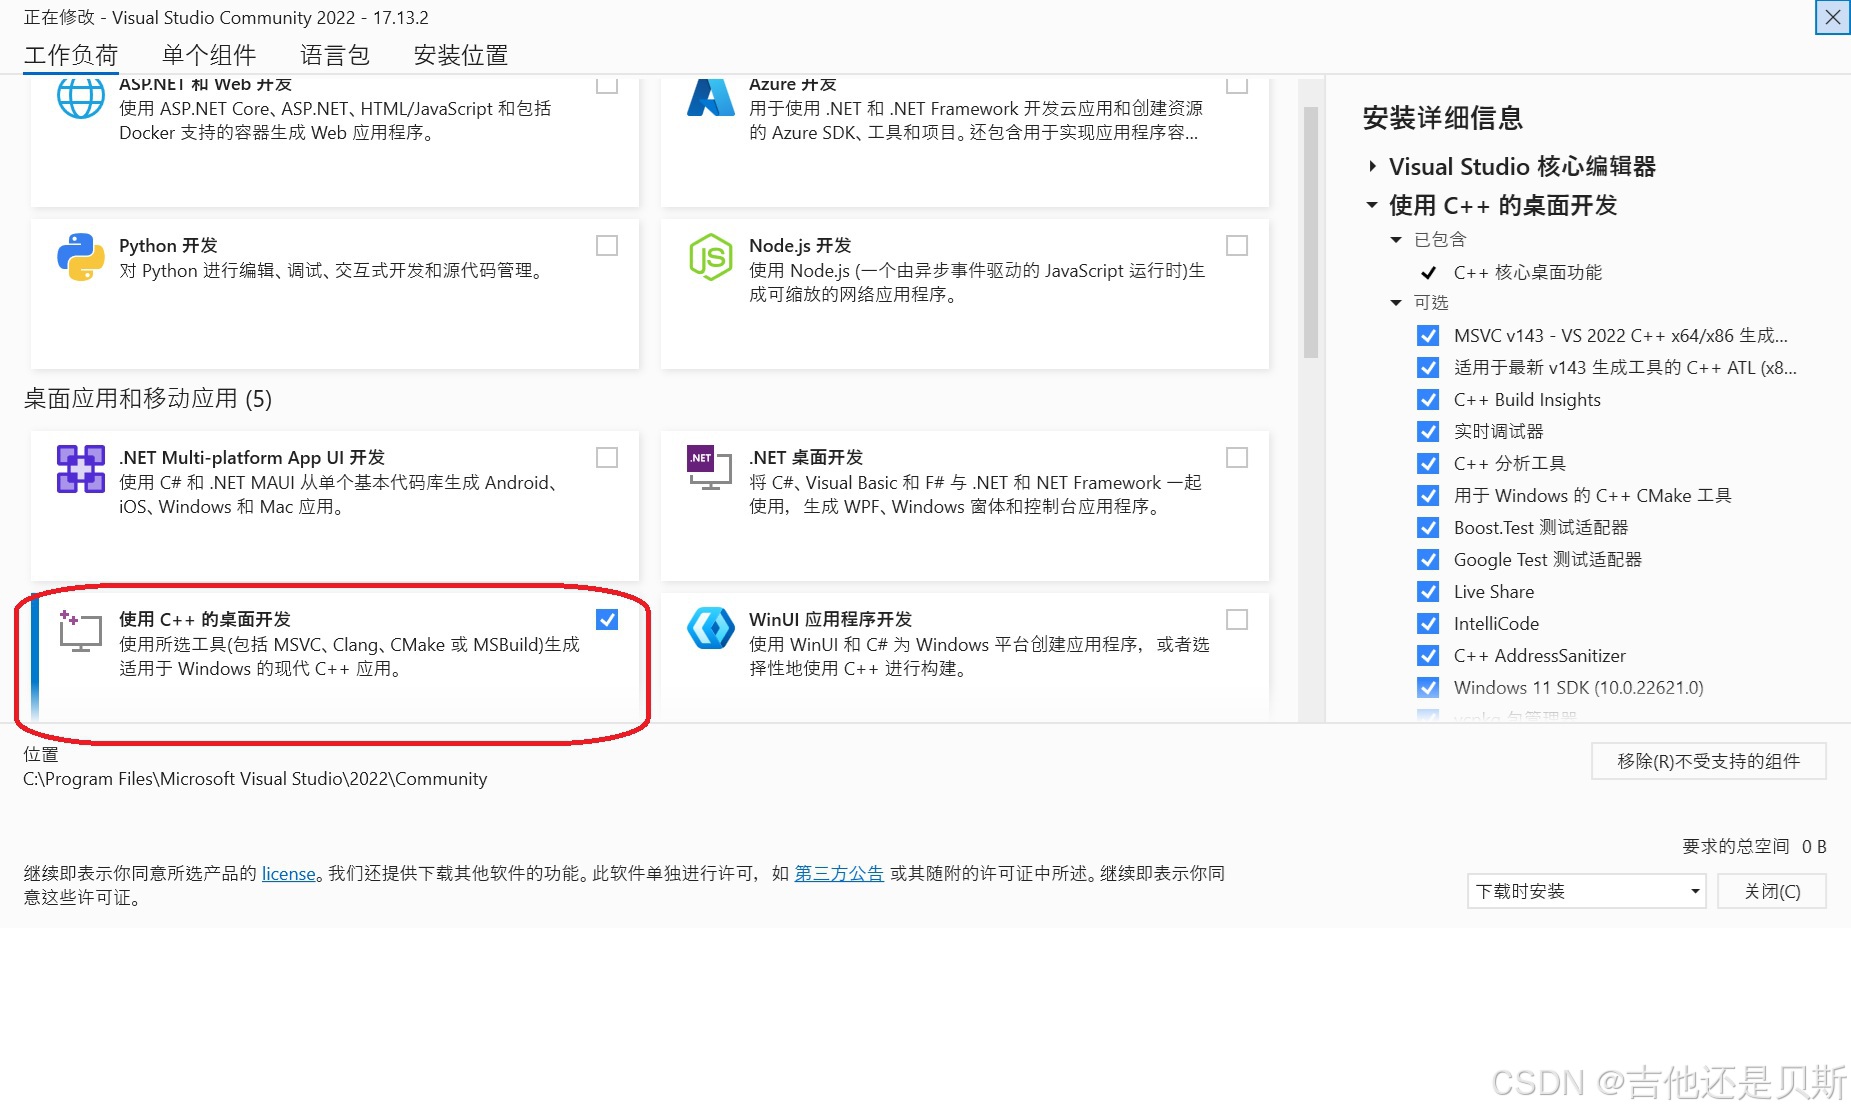Collapse the 可选 component list
The image size is (1851, 1115).
pyautogui.click(x=1396, y=302)
